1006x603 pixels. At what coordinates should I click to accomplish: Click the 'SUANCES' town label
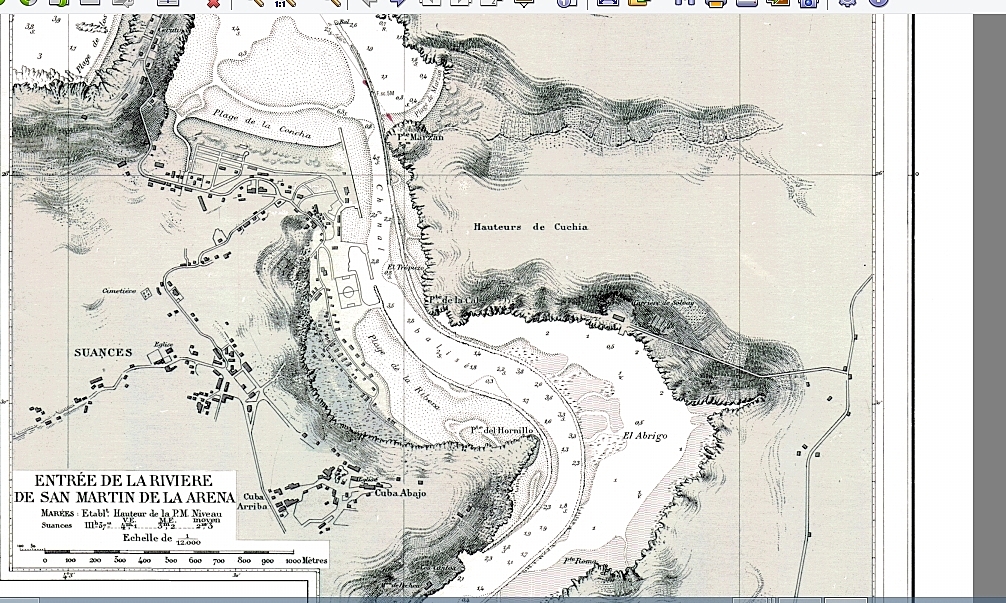(x=103, y=352)
